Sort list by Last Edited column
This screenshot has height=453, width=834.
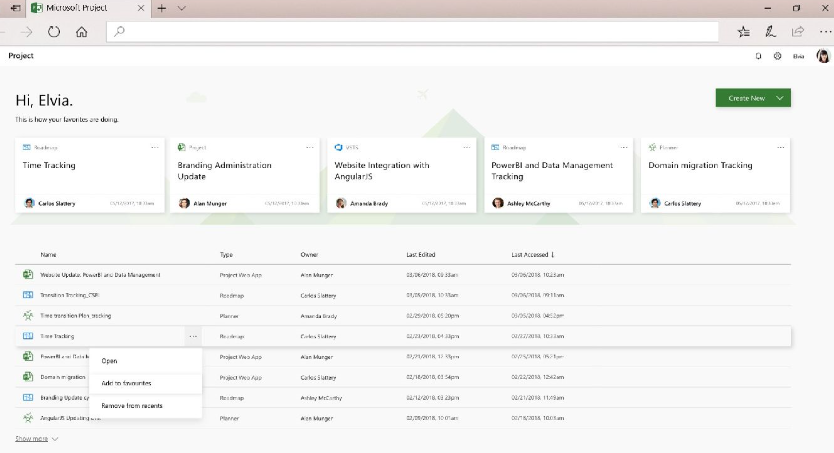(421, 255)
